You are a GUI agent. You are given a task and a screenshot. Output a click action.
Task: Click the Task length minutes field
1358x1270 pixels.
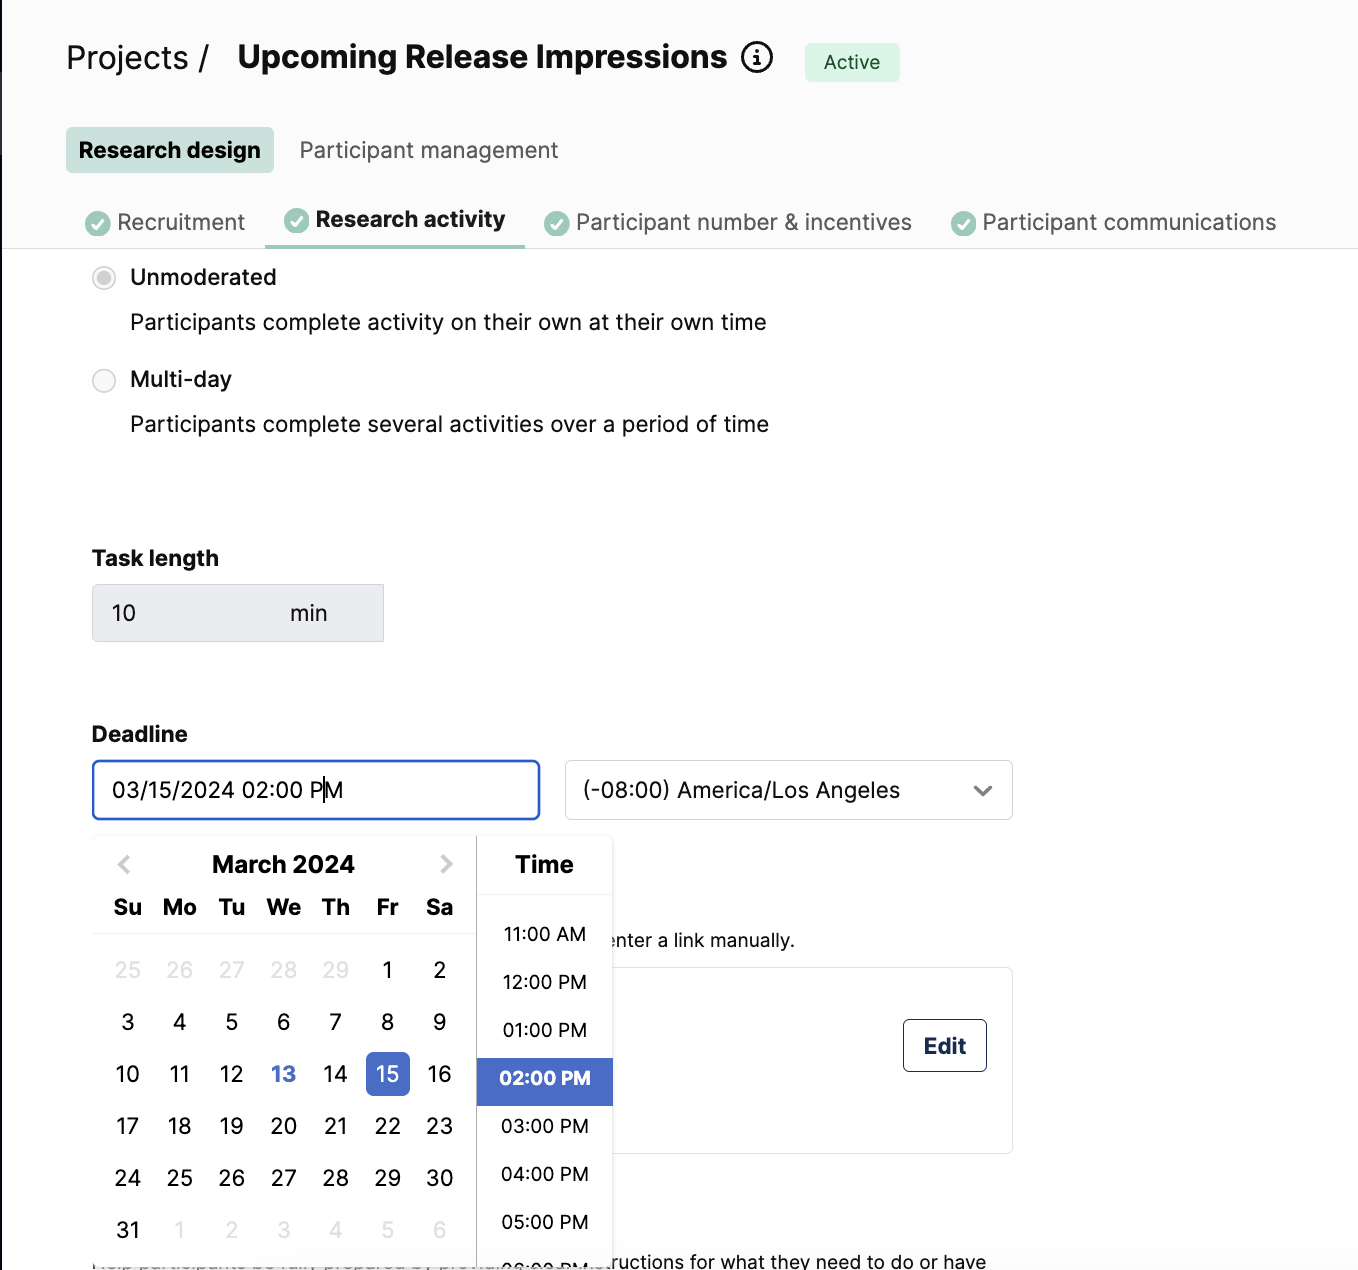point(238,613)
